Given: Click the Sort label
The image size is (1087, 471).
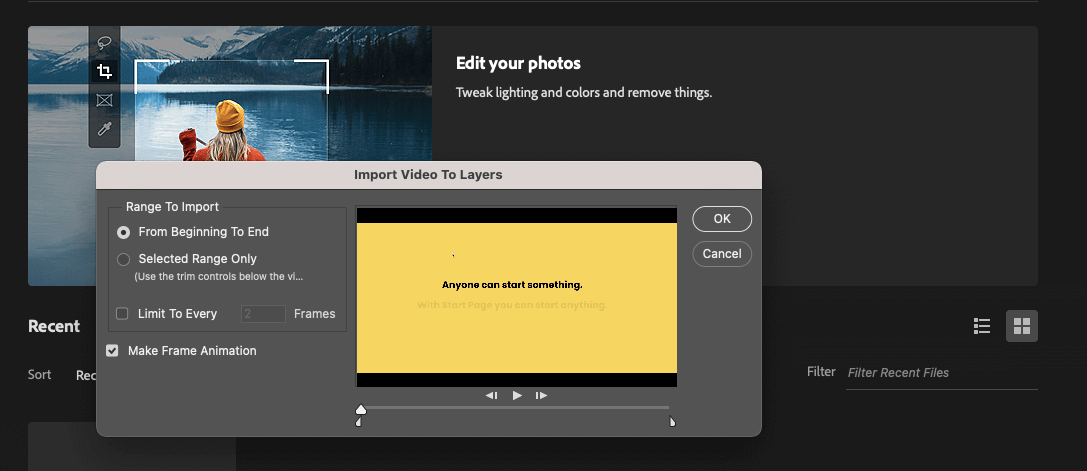Looking at the screenshot, I should point(40,375).
